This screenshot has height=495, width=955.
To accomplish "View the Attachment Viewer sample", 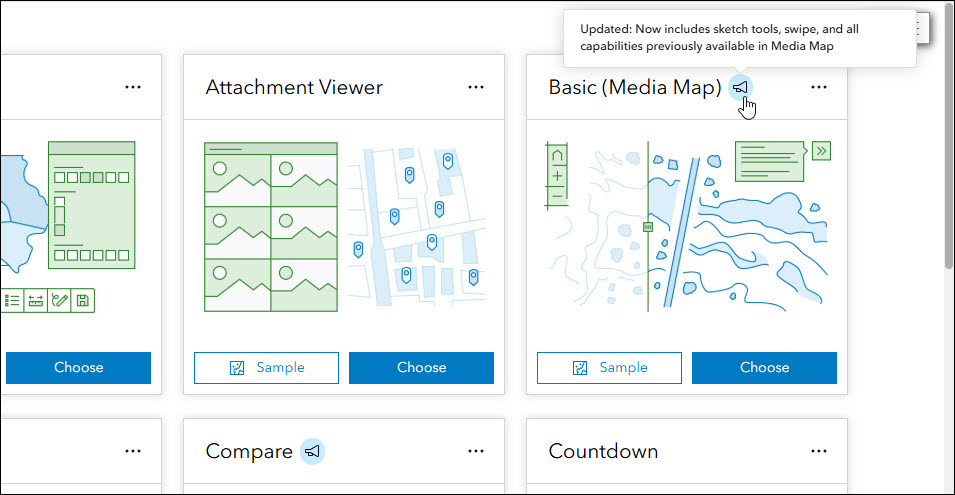I will 266,368.
